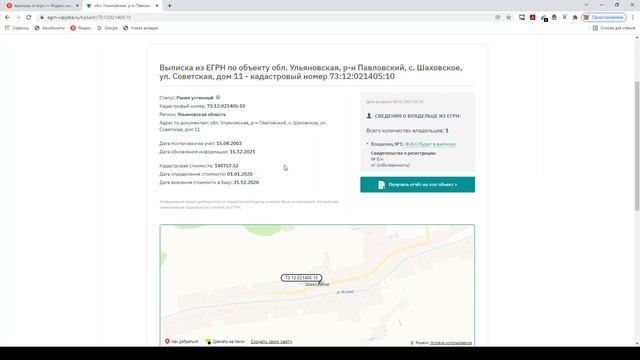Click Как добраться on the map
The image size is (640, 360).
point(182,341)
